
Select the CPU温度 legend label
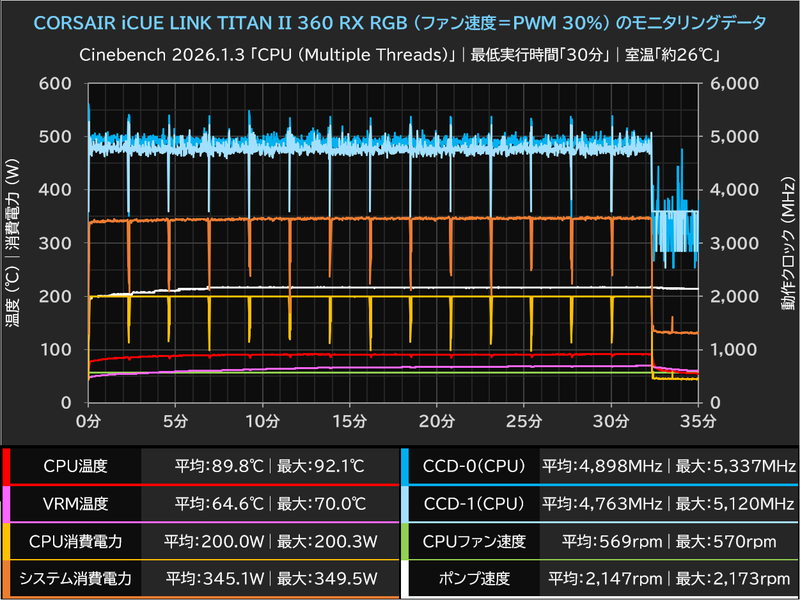click(x=76, y=466)
